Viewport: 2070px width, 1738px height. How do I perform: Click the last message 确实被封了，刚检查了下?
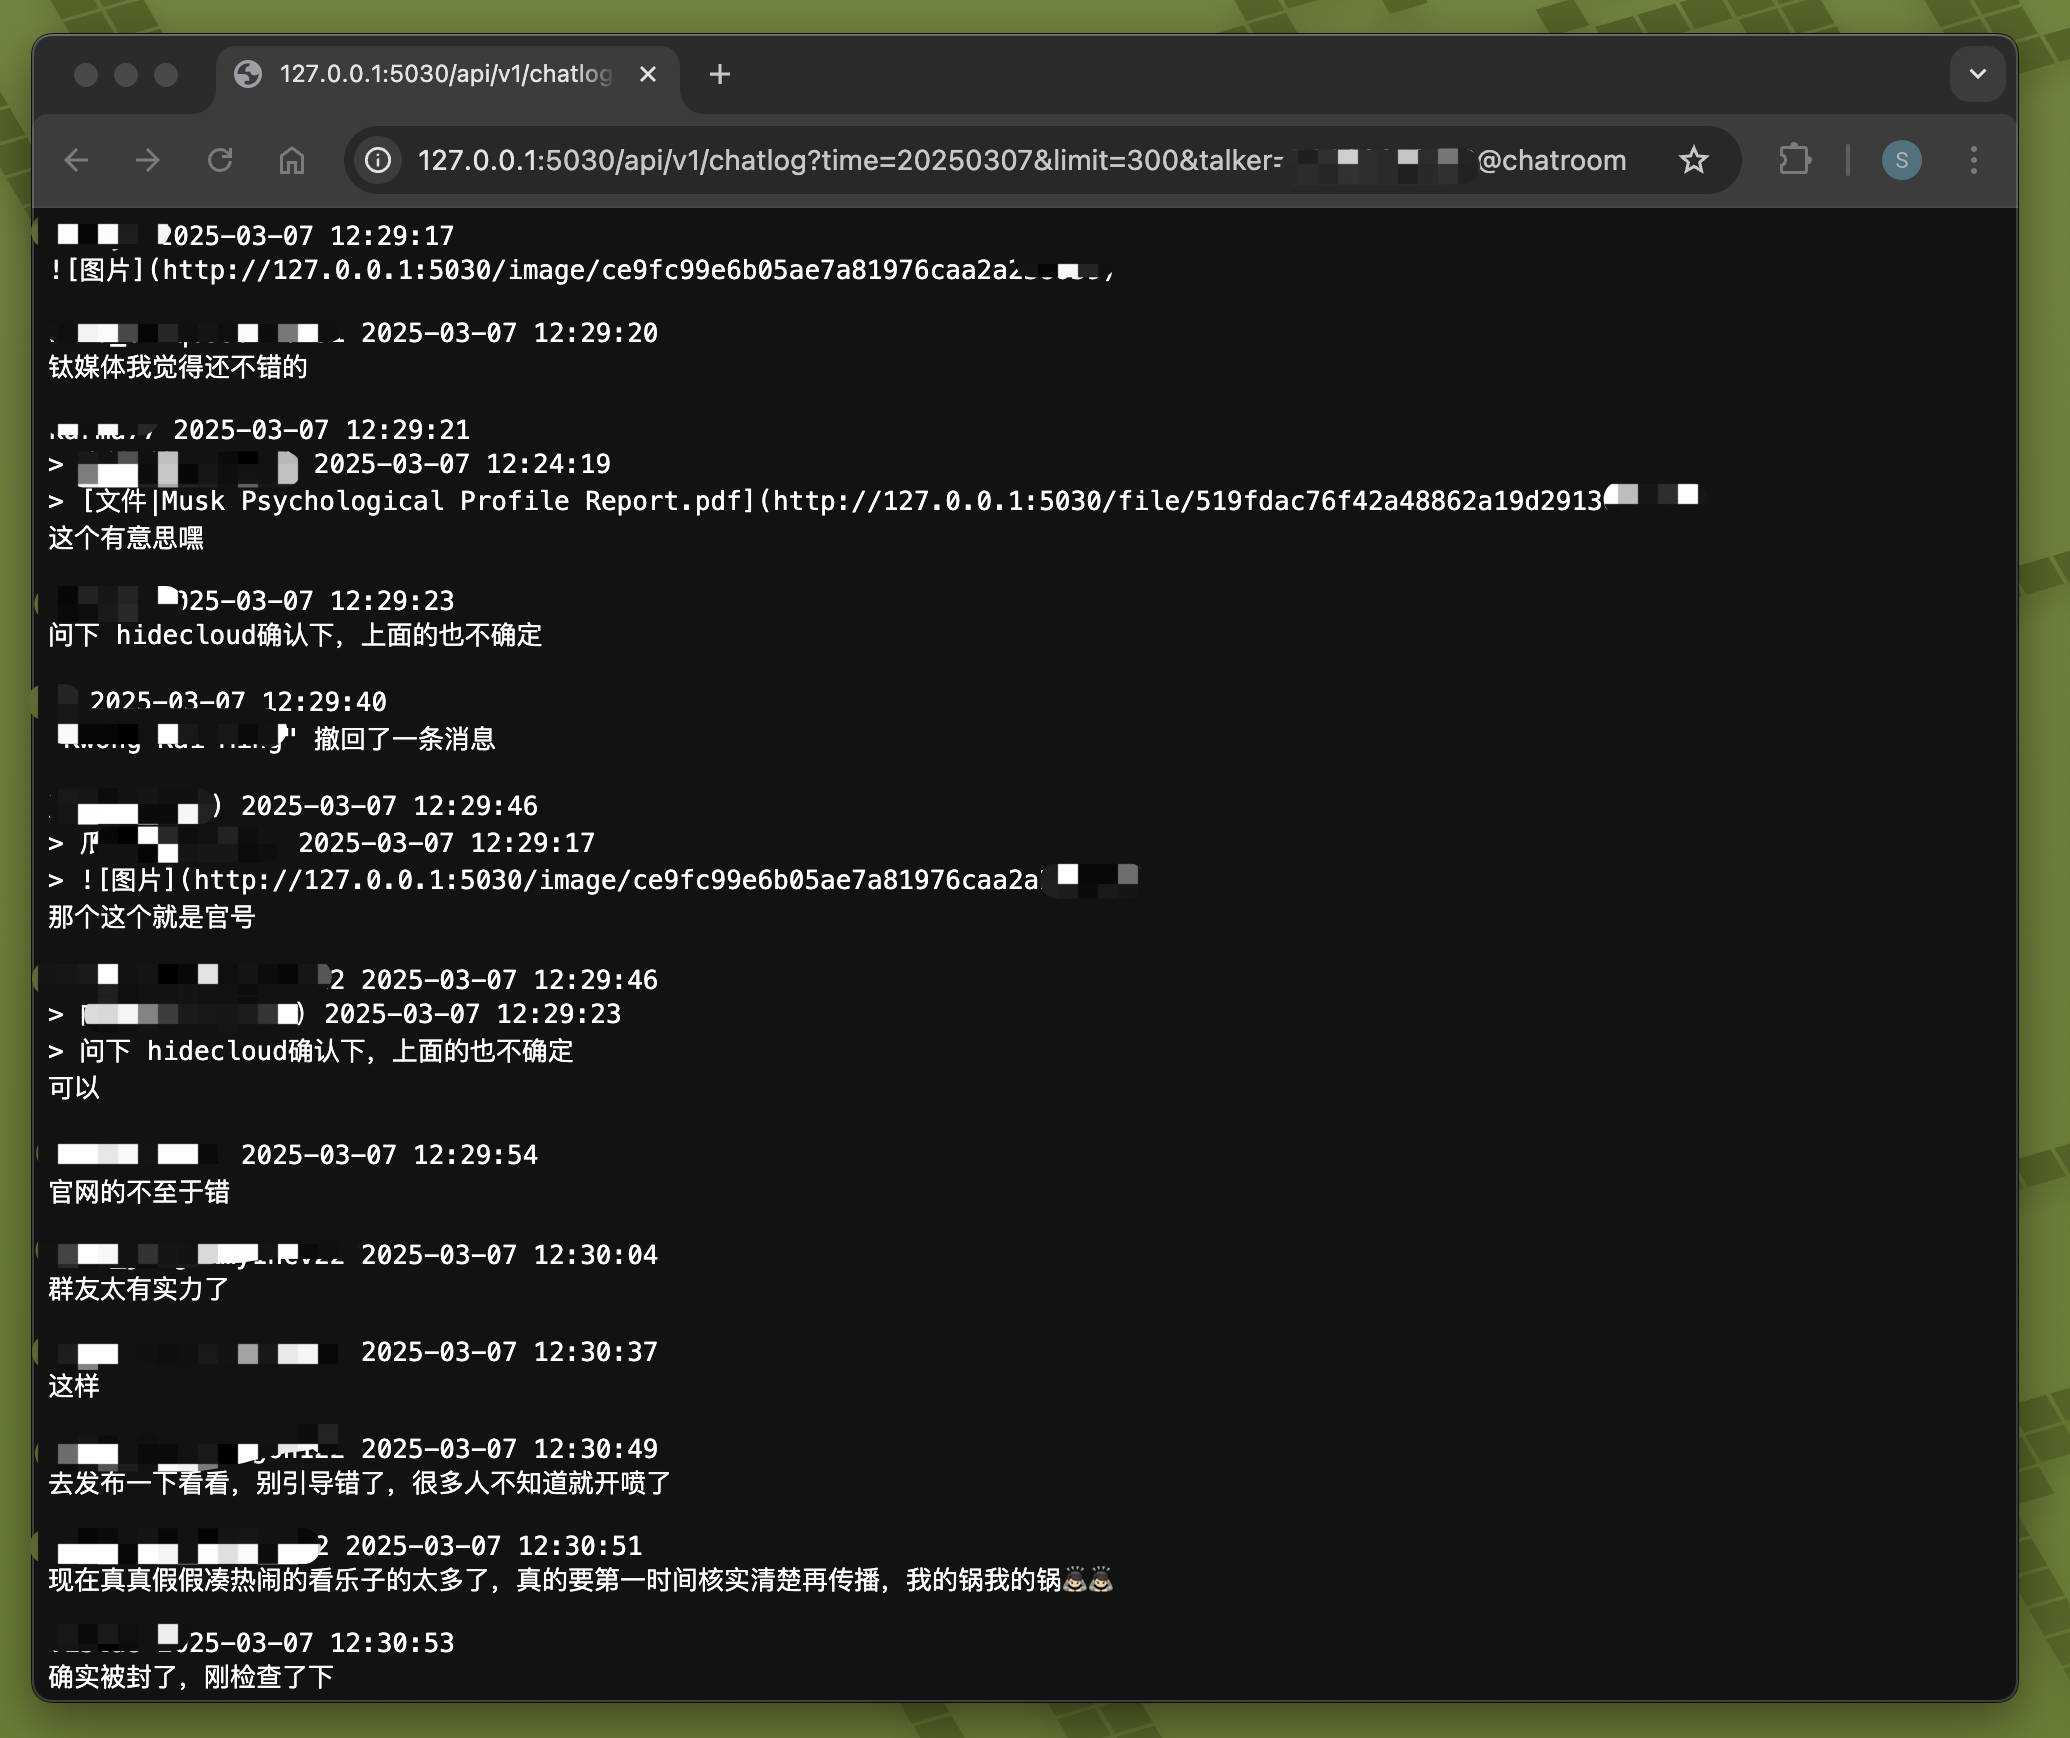[190, 1677]
